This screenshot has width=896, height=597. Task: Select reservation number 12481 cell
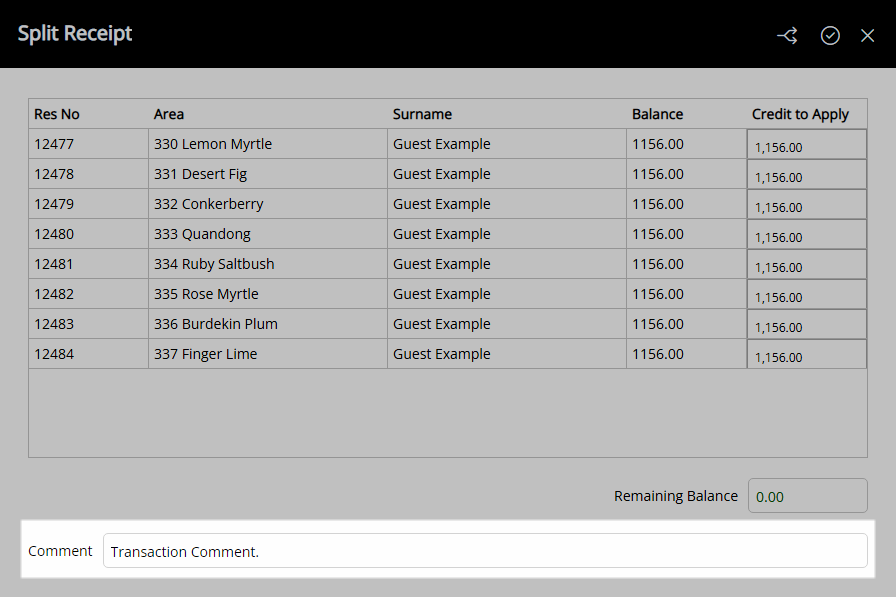pyautogui.click(x=89, y=264)
